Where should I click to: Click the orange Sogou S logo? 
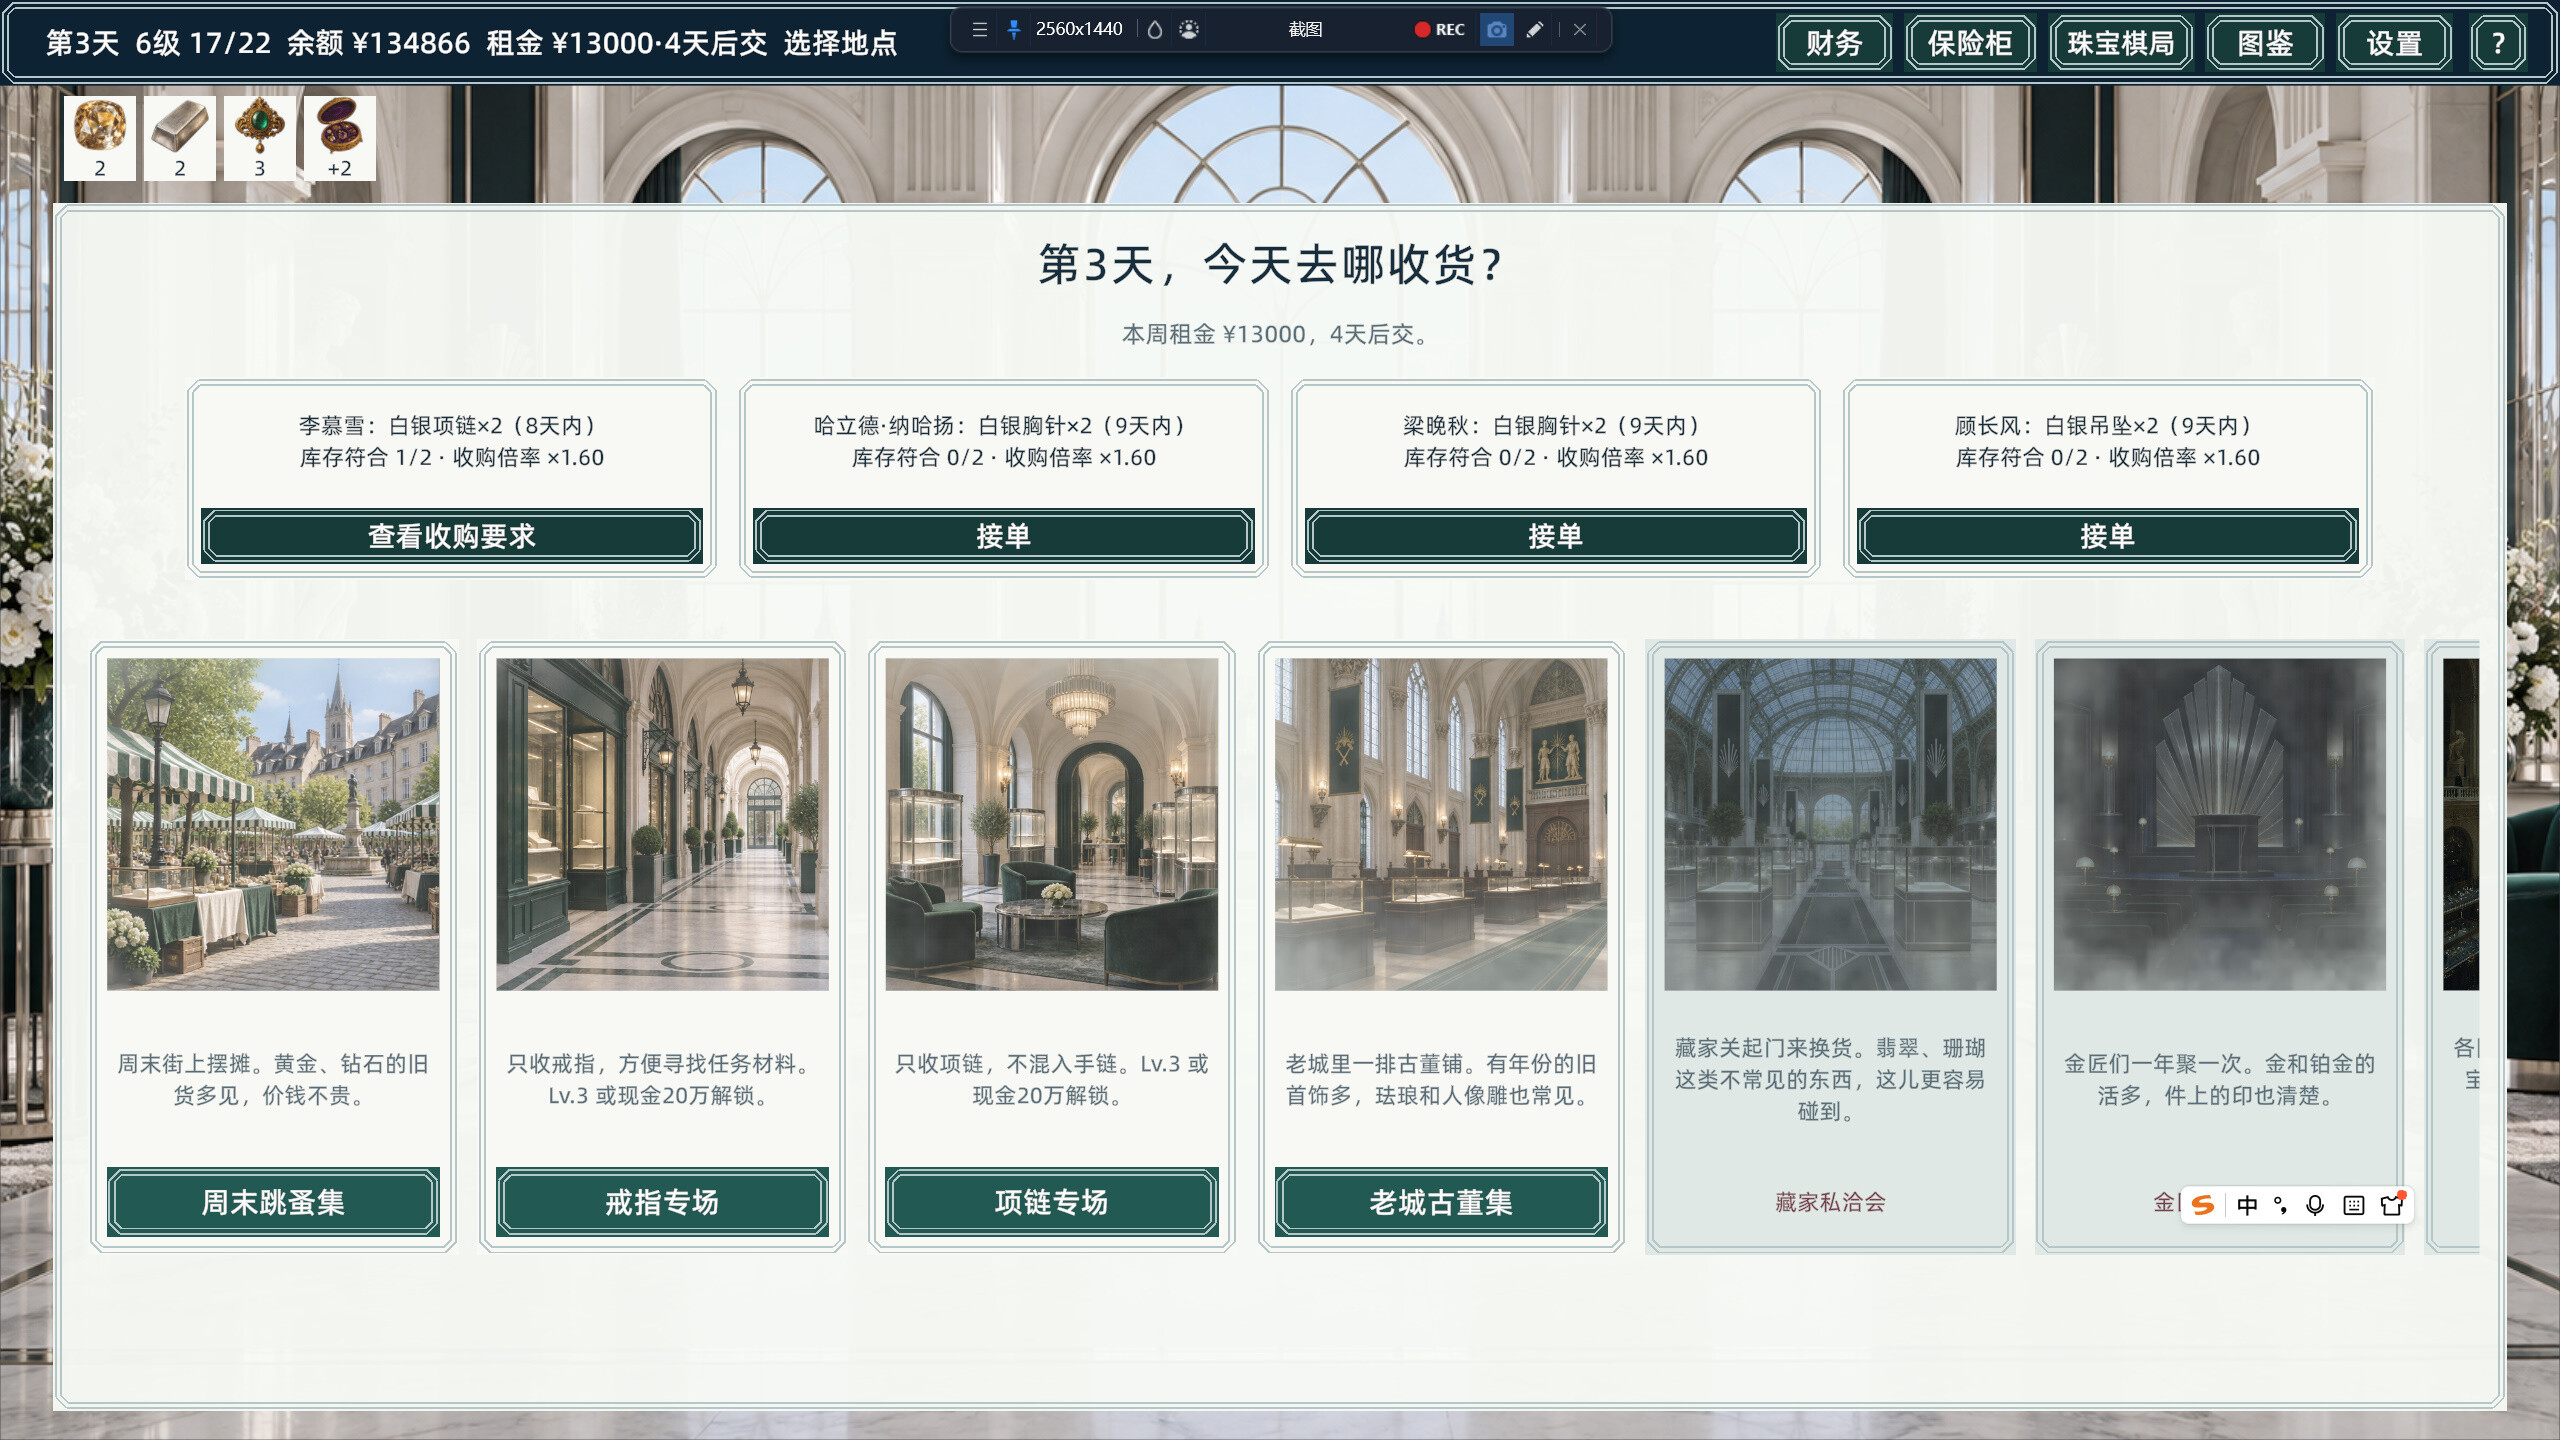click(2203, 1205)
